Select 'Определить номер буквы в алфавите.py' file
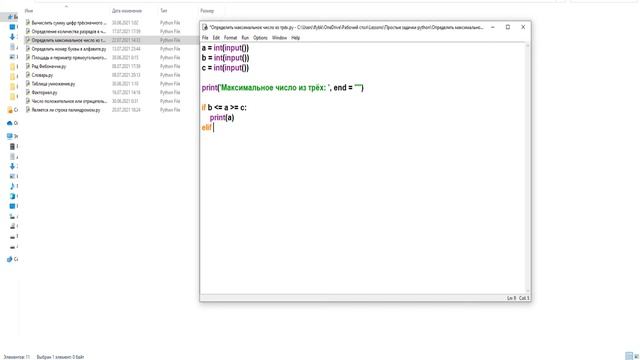Image resolution: width=640 pixels, height=360 pixels. [69, 49]
